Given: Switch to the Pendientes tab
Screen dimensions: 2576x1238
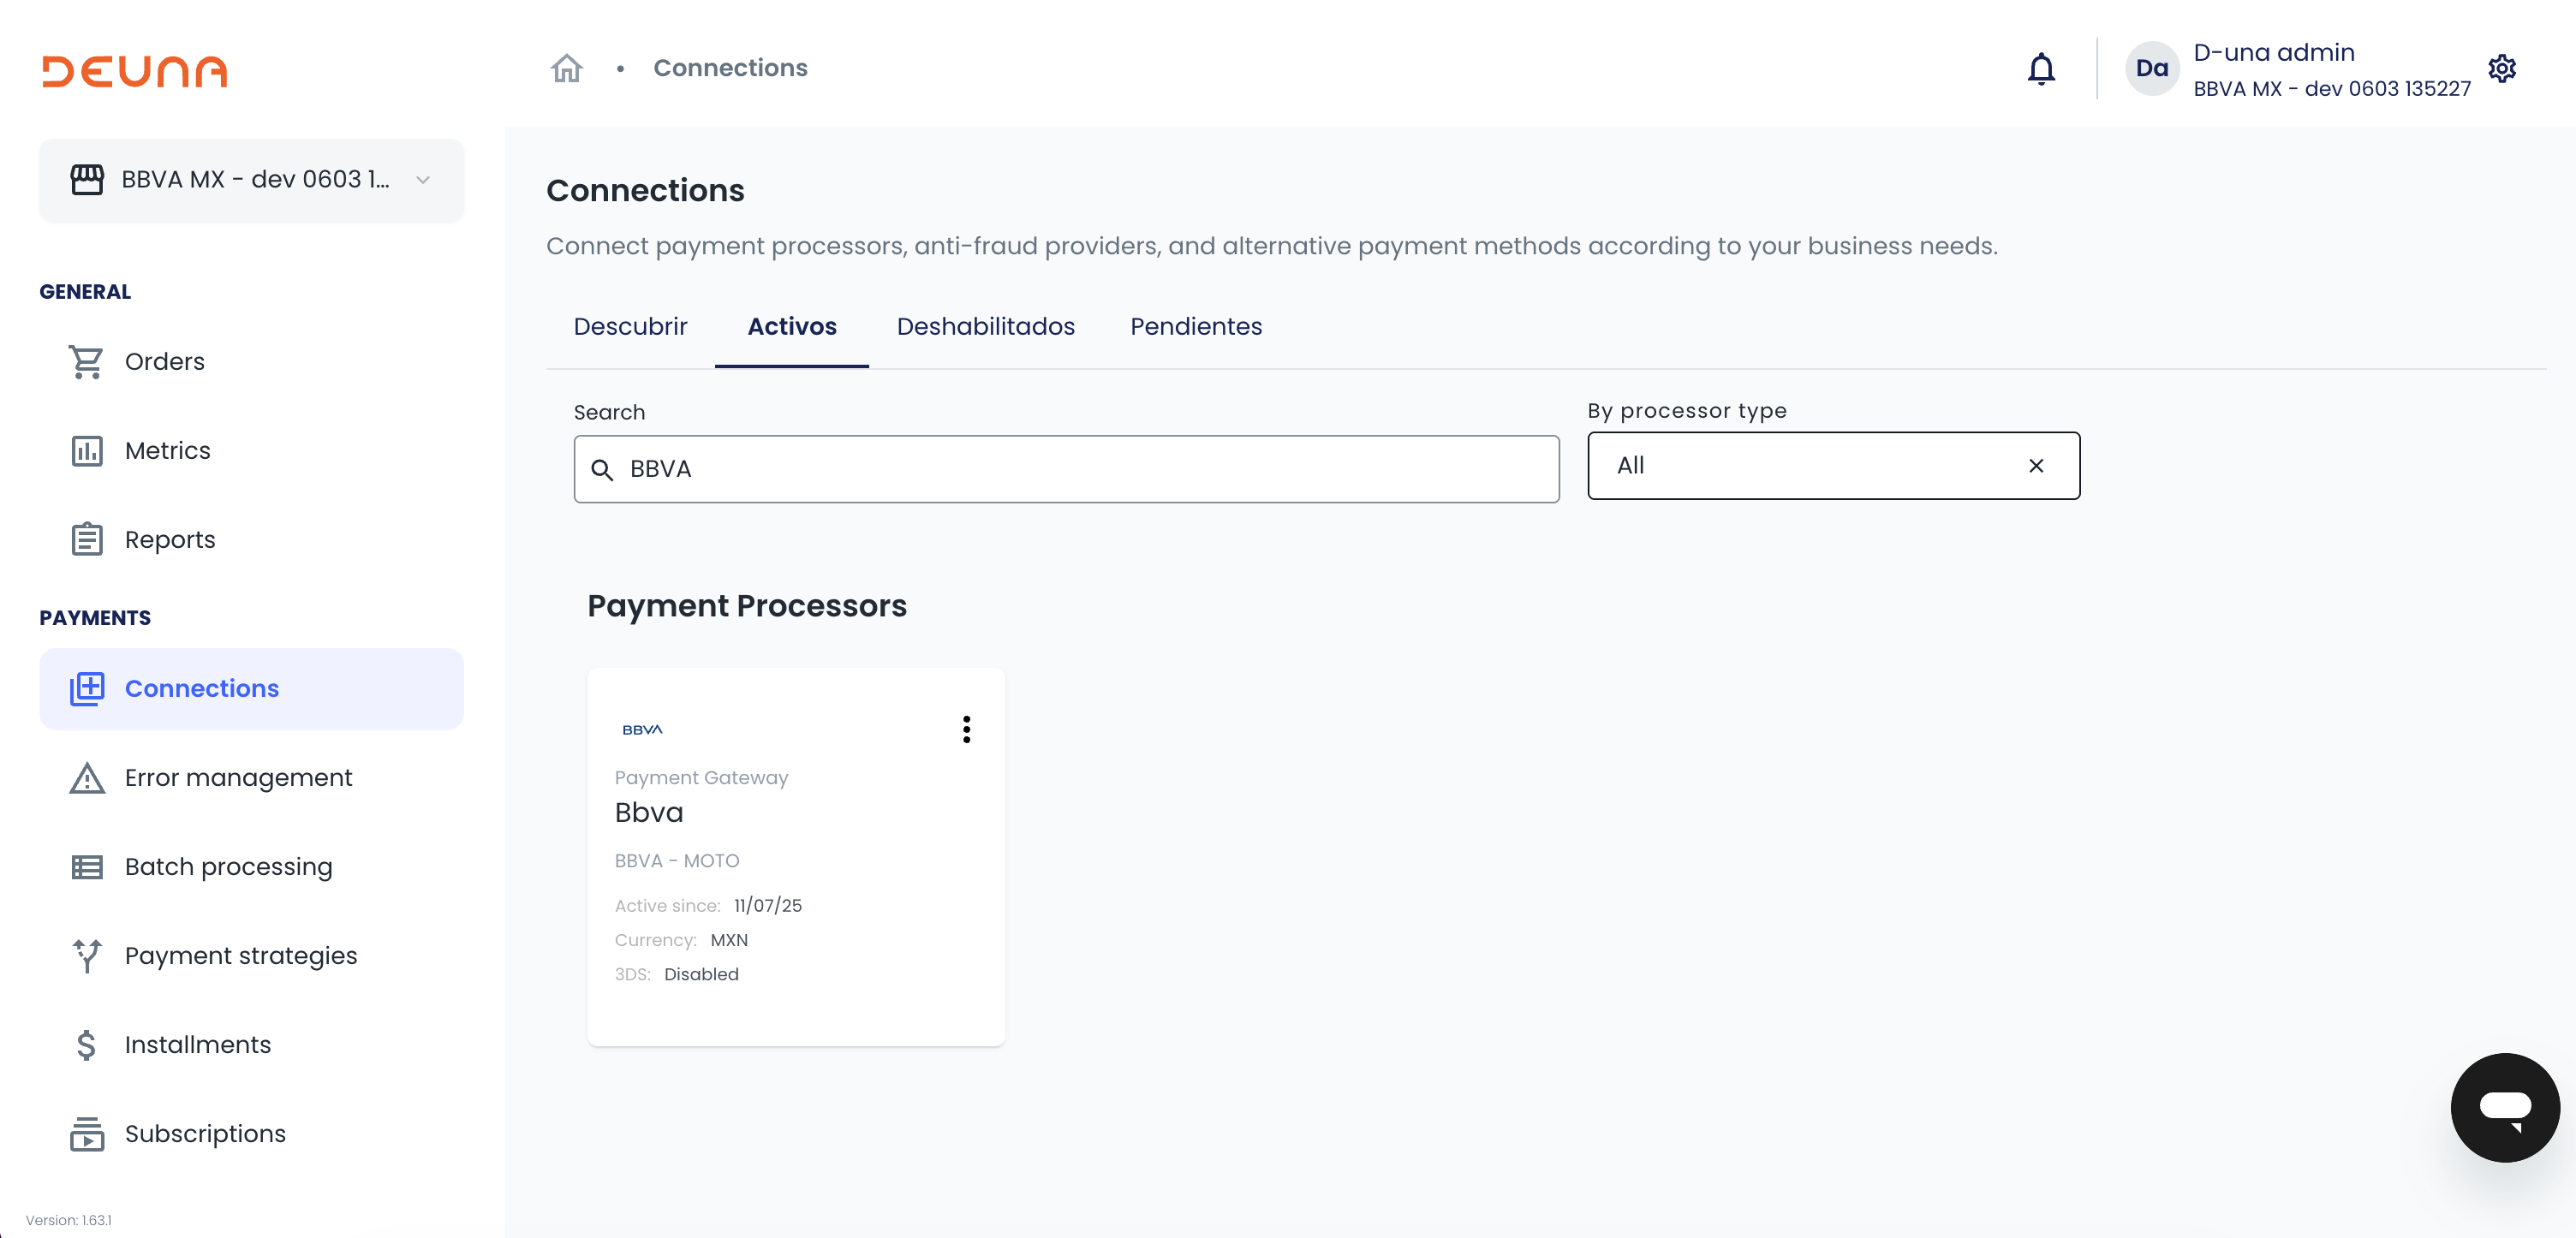Looking at the screenshot, I should (x=1195, y=327).
